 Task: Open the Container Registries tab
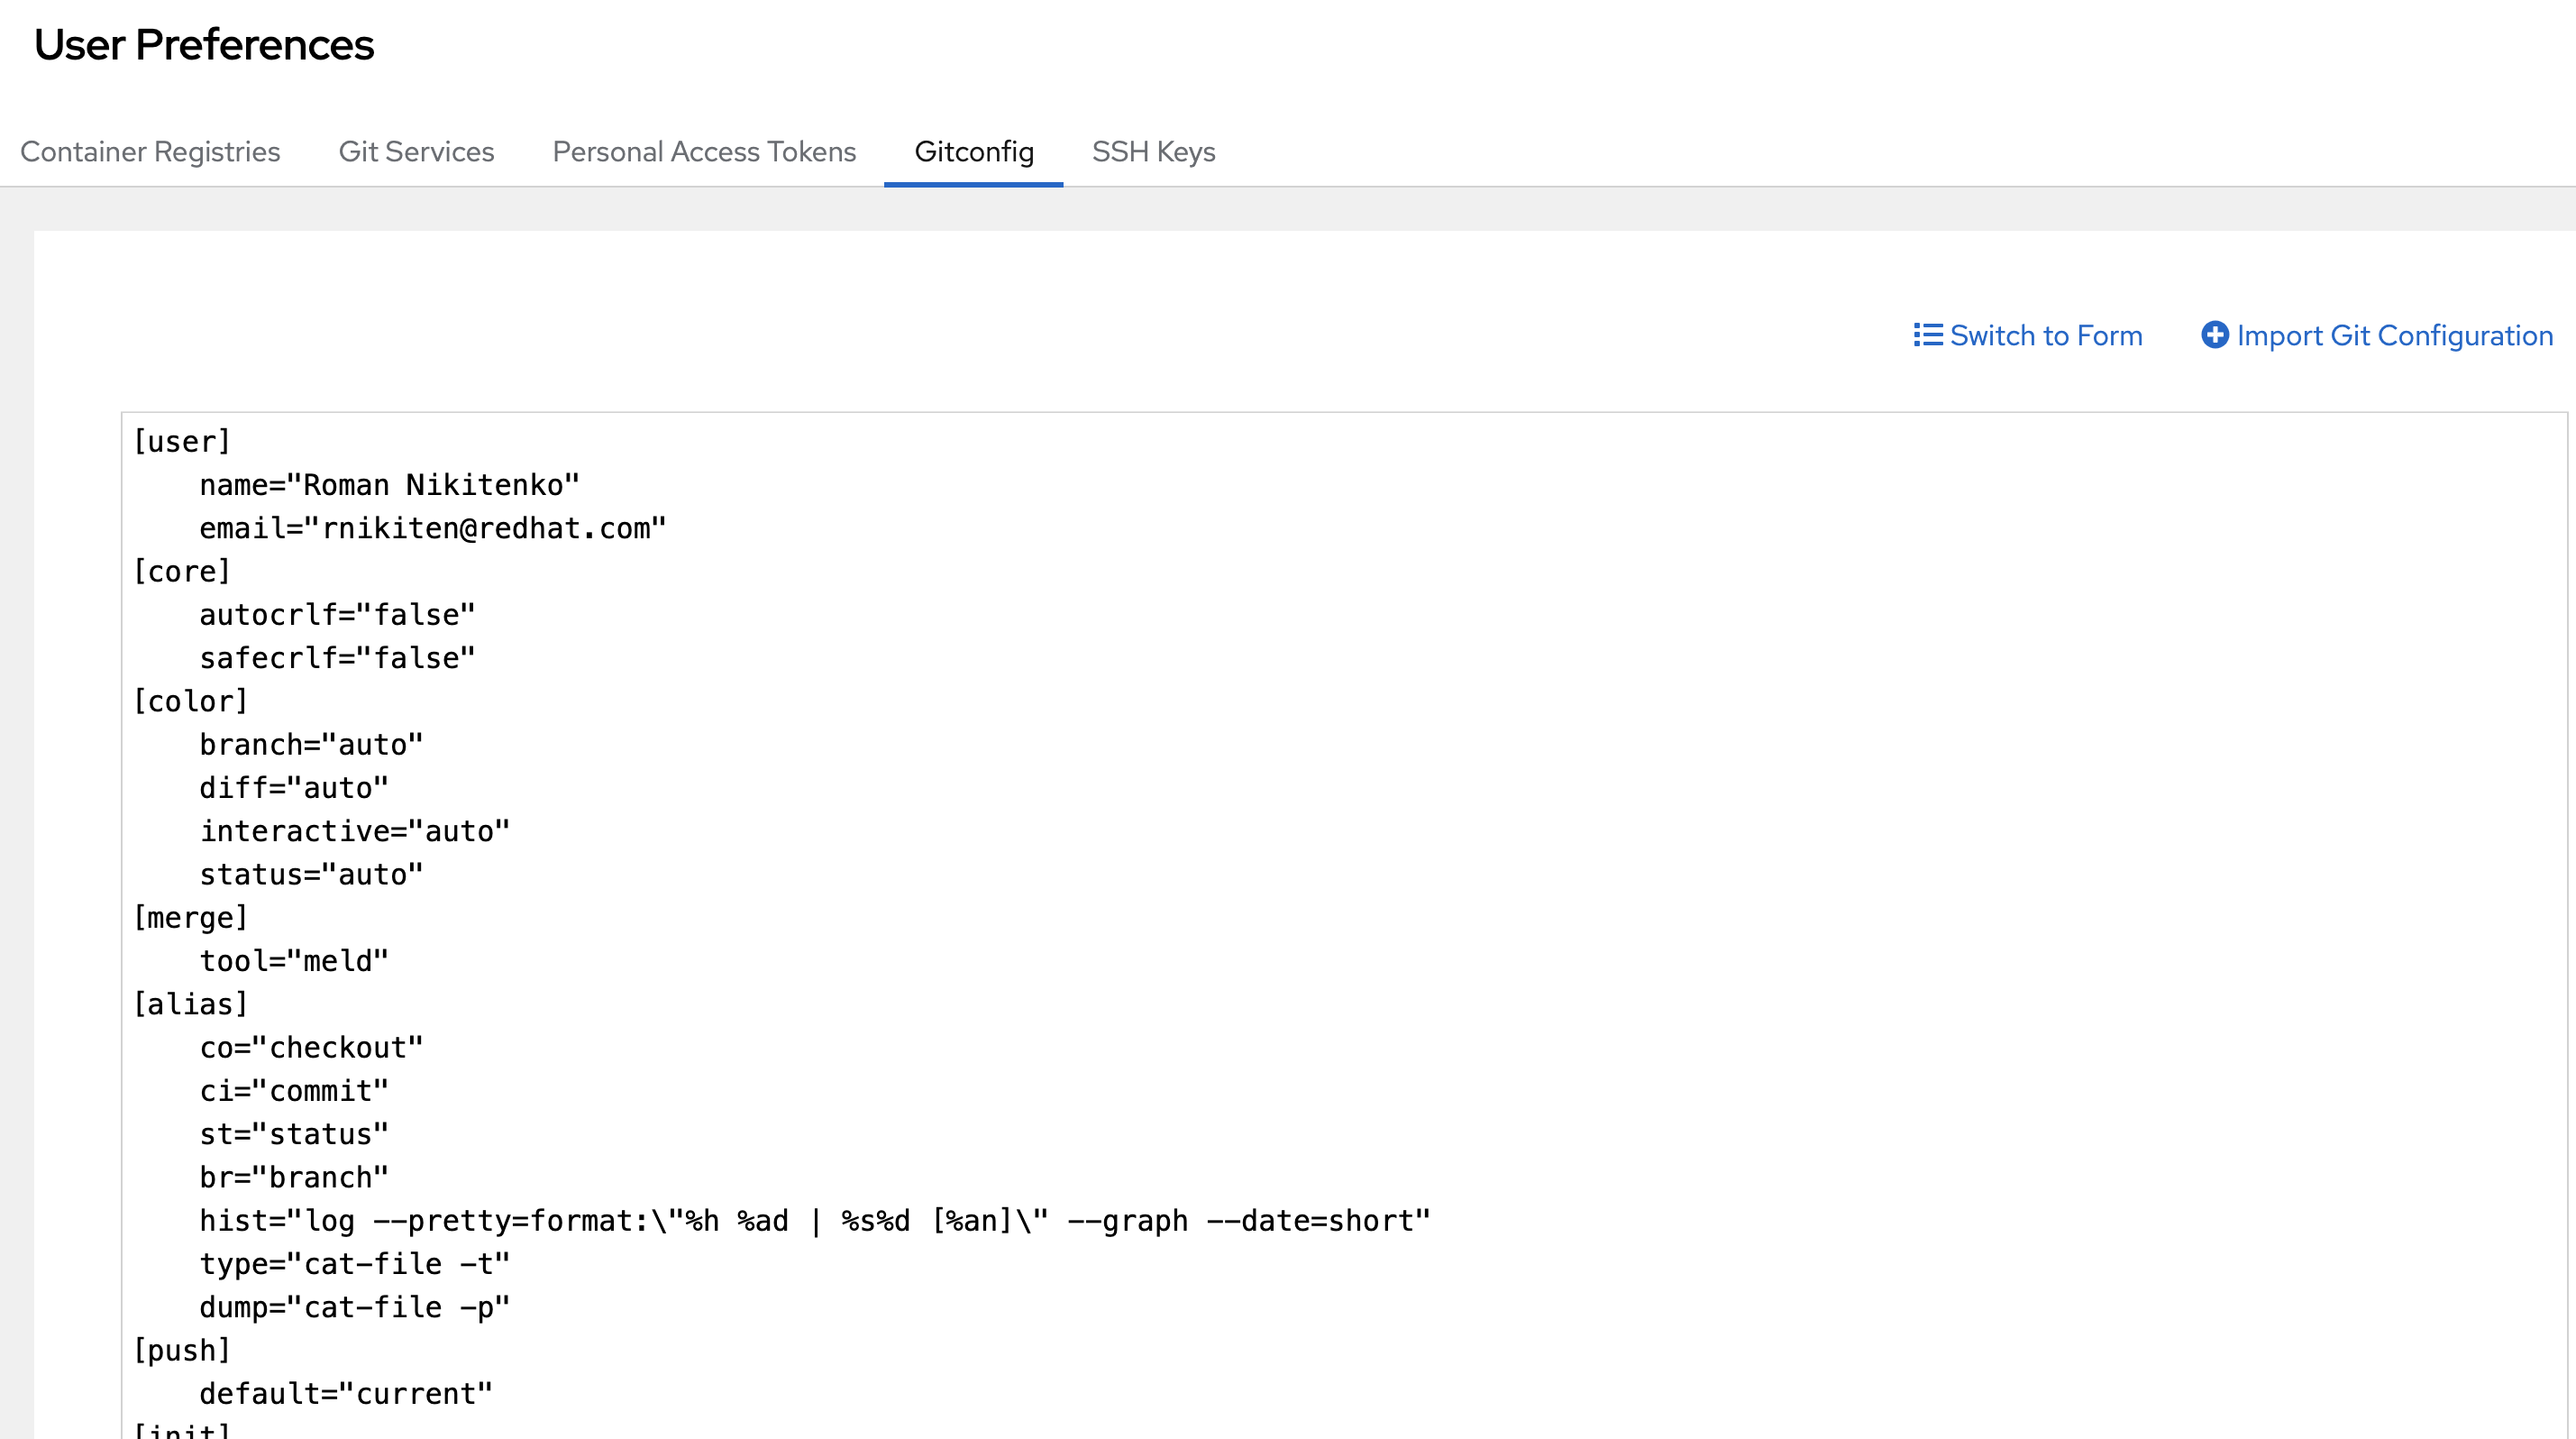point(150,152)
